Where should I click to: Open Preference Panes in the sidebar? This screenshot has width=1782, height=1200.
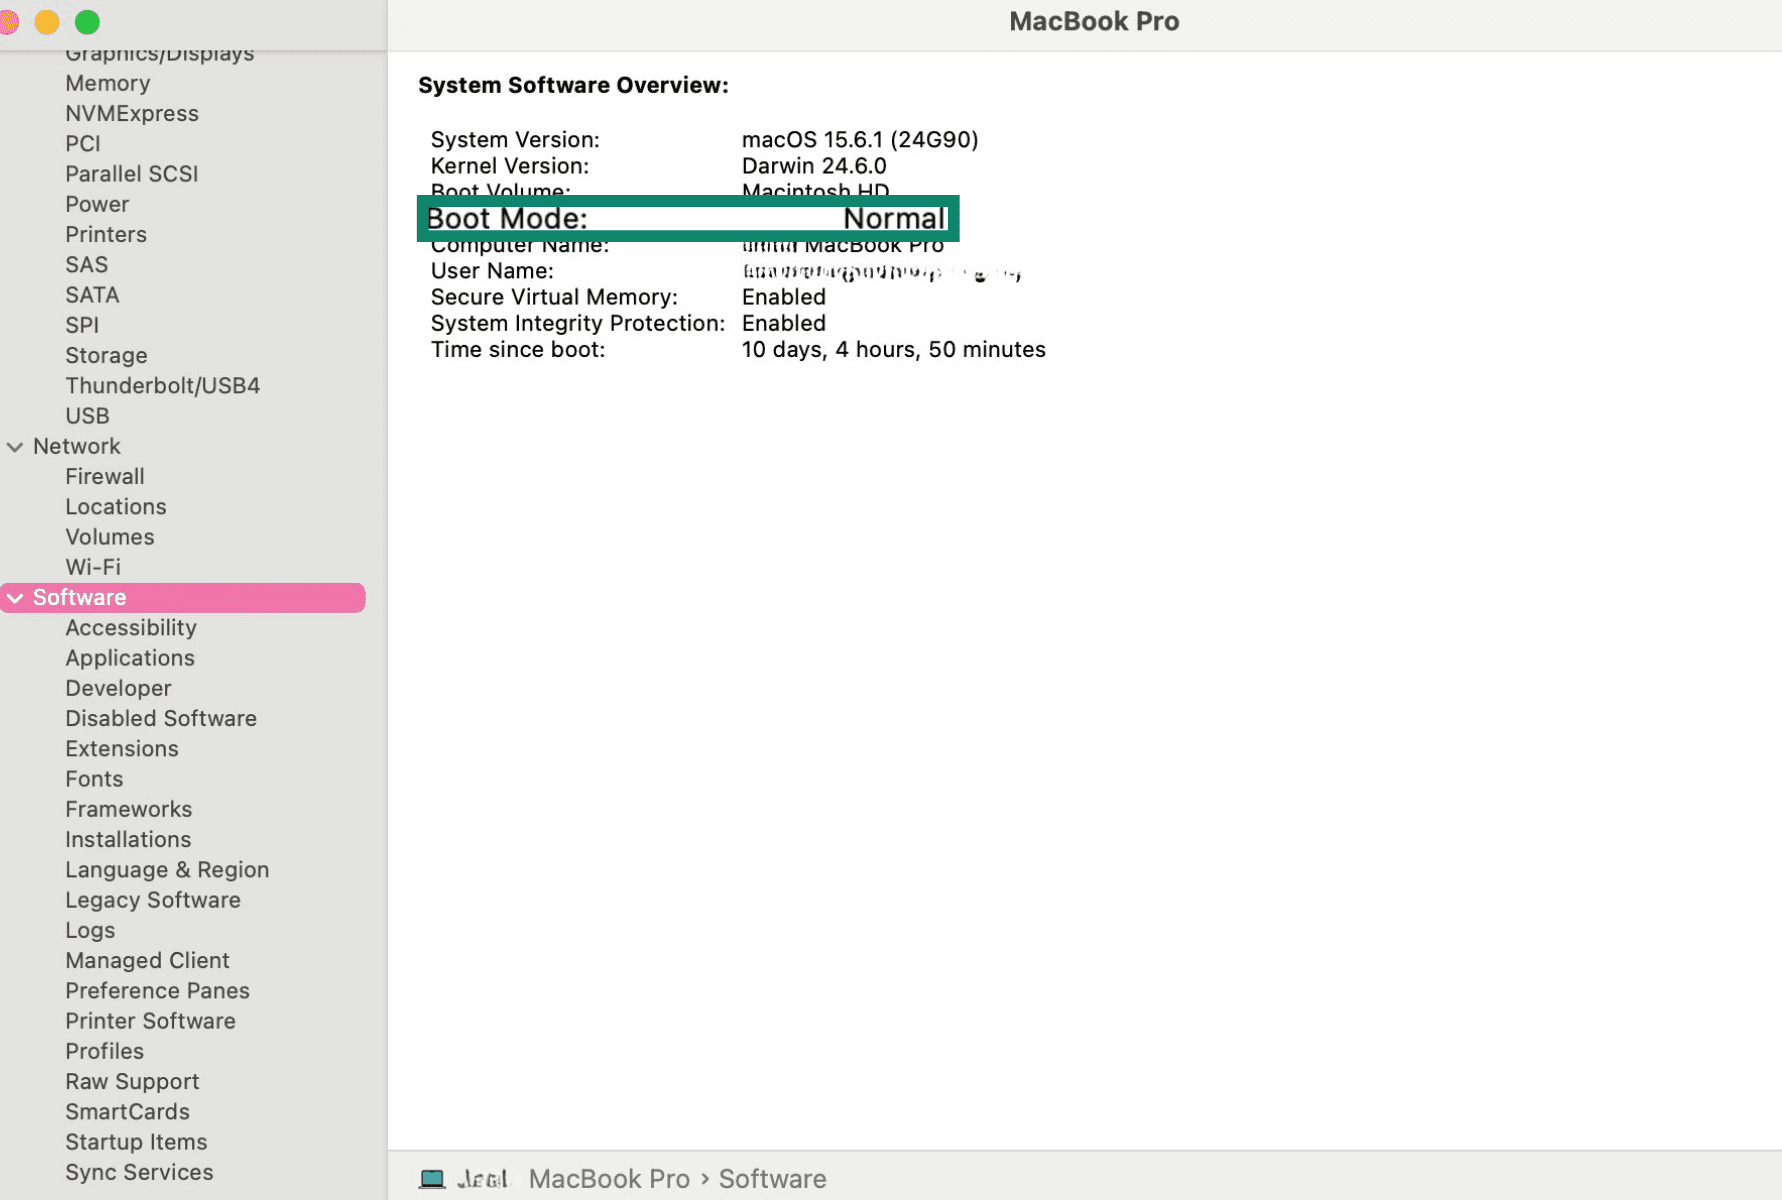tap(158, 990)
